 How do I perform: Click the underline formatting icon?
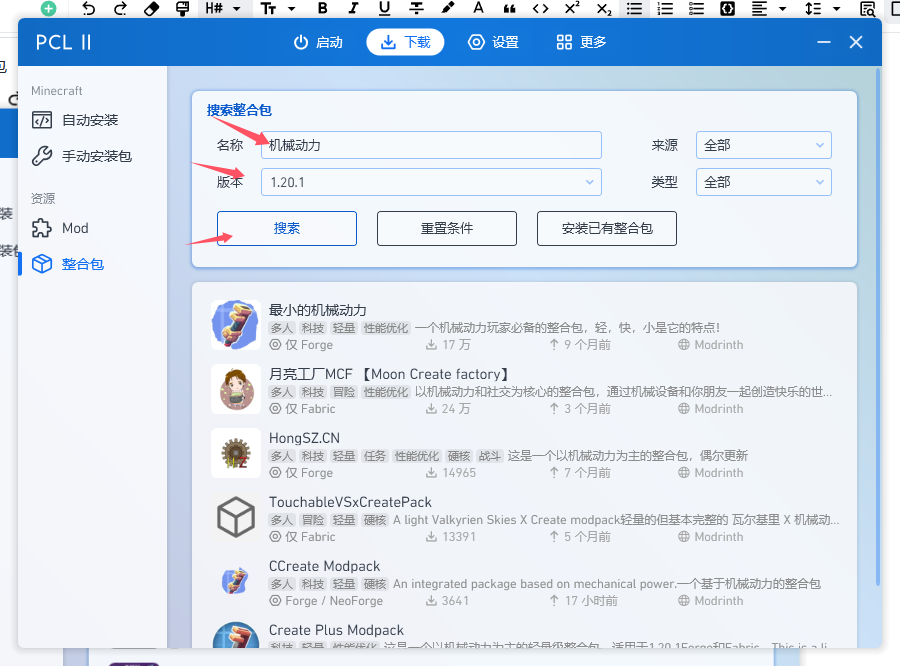tap(385, 9)
